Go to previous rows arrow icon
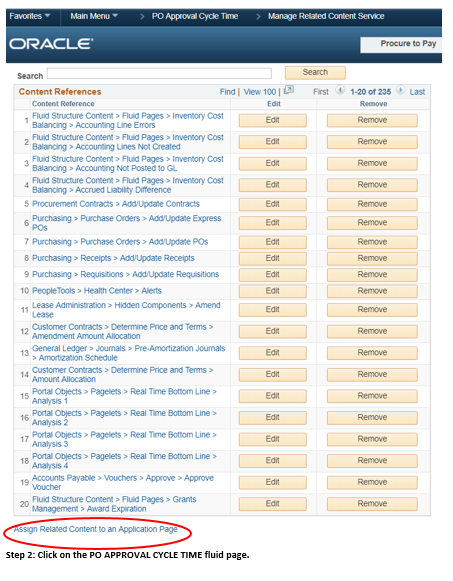The image size is (453, 581). click(340, 90)
